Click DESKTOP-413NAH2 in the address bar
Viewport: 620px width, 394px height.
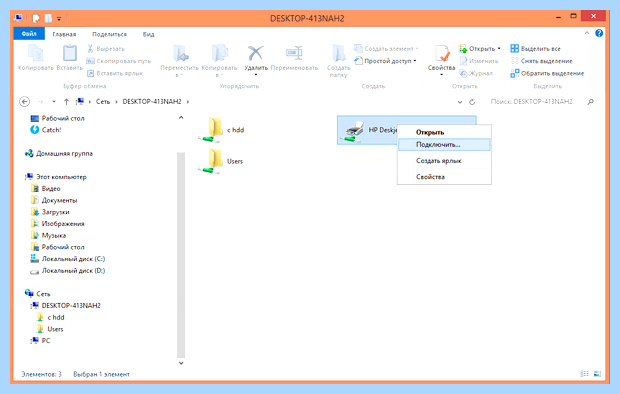point(152,102)
